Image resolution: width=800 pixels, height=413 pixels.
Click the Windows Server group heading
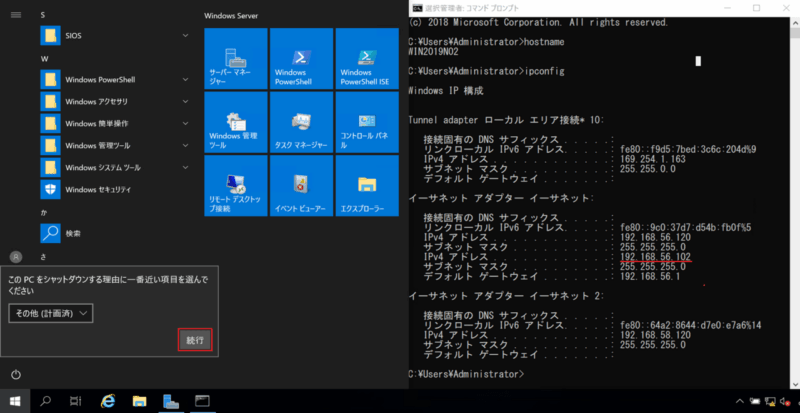[x=231, y=15]
